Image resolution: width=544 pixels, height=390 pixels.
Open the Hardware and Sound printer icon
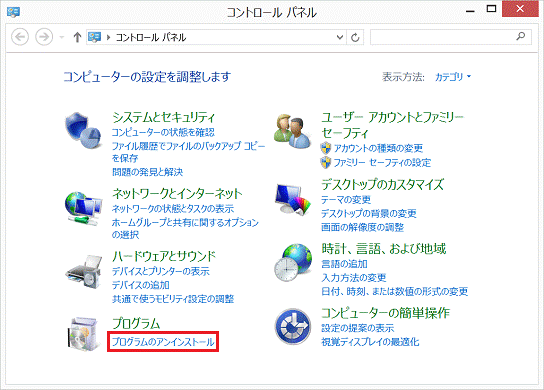84,271
